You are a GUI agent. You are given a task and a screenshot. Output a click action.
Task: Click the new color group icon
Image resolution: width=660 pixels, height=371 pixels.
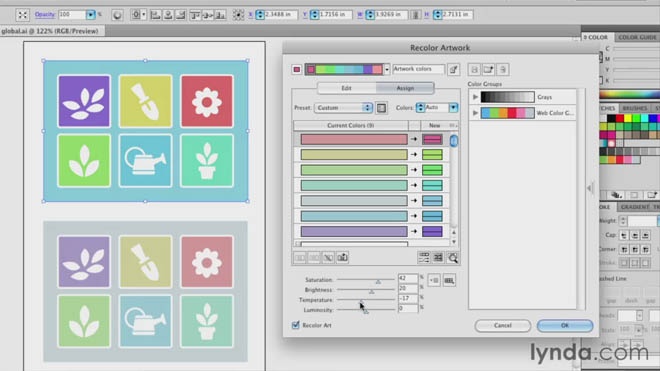(x=488, y=69)
